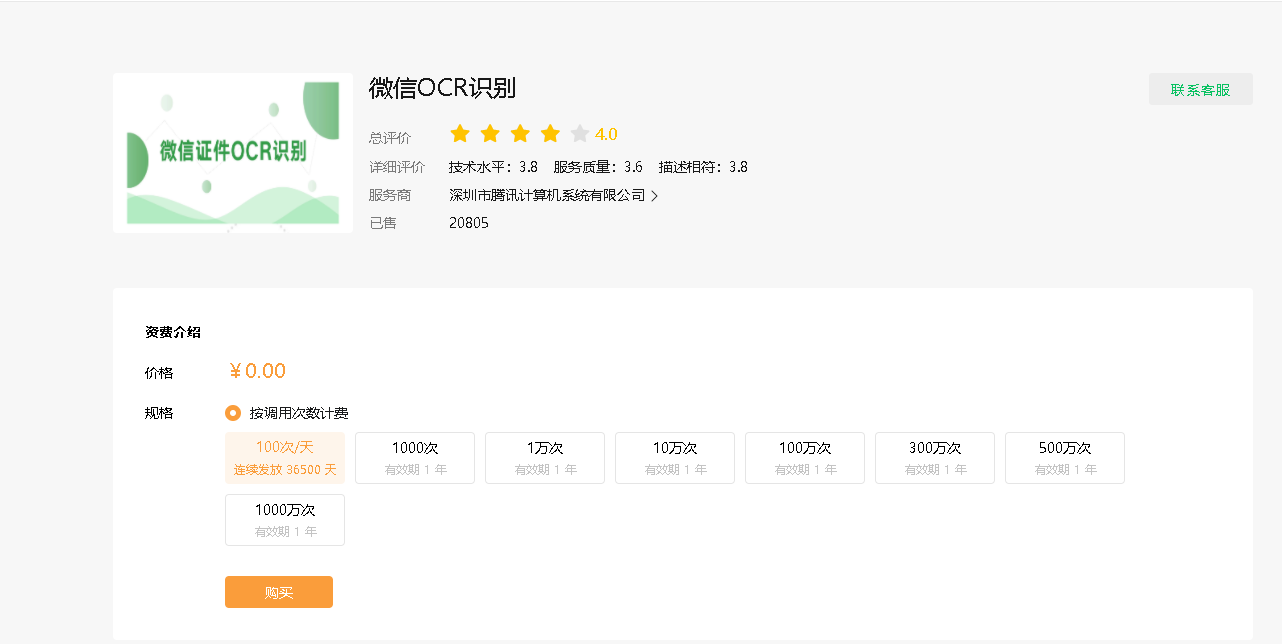Click the 4.0 rating score
Viewport: 1282px width, 644px height.
[x=606, y=134]
